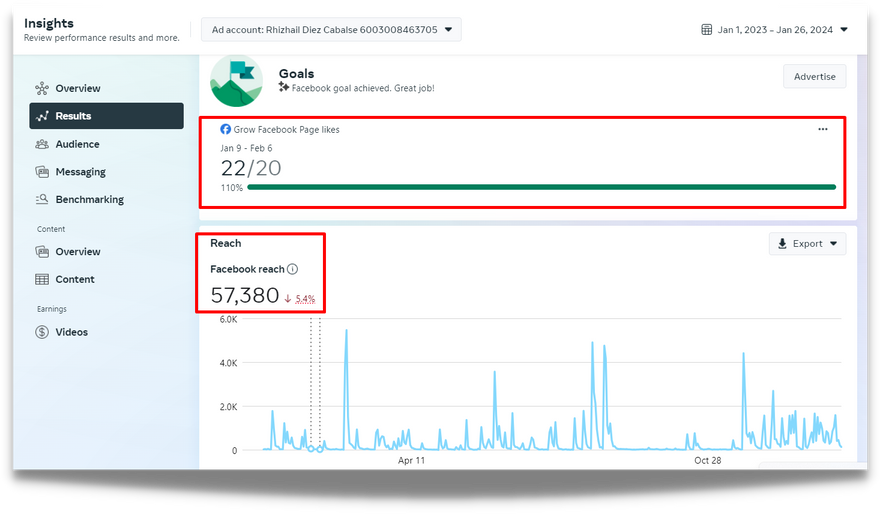Click the 5.4% reach change link
Screen dimensions: 880x514
coord(305,299)
